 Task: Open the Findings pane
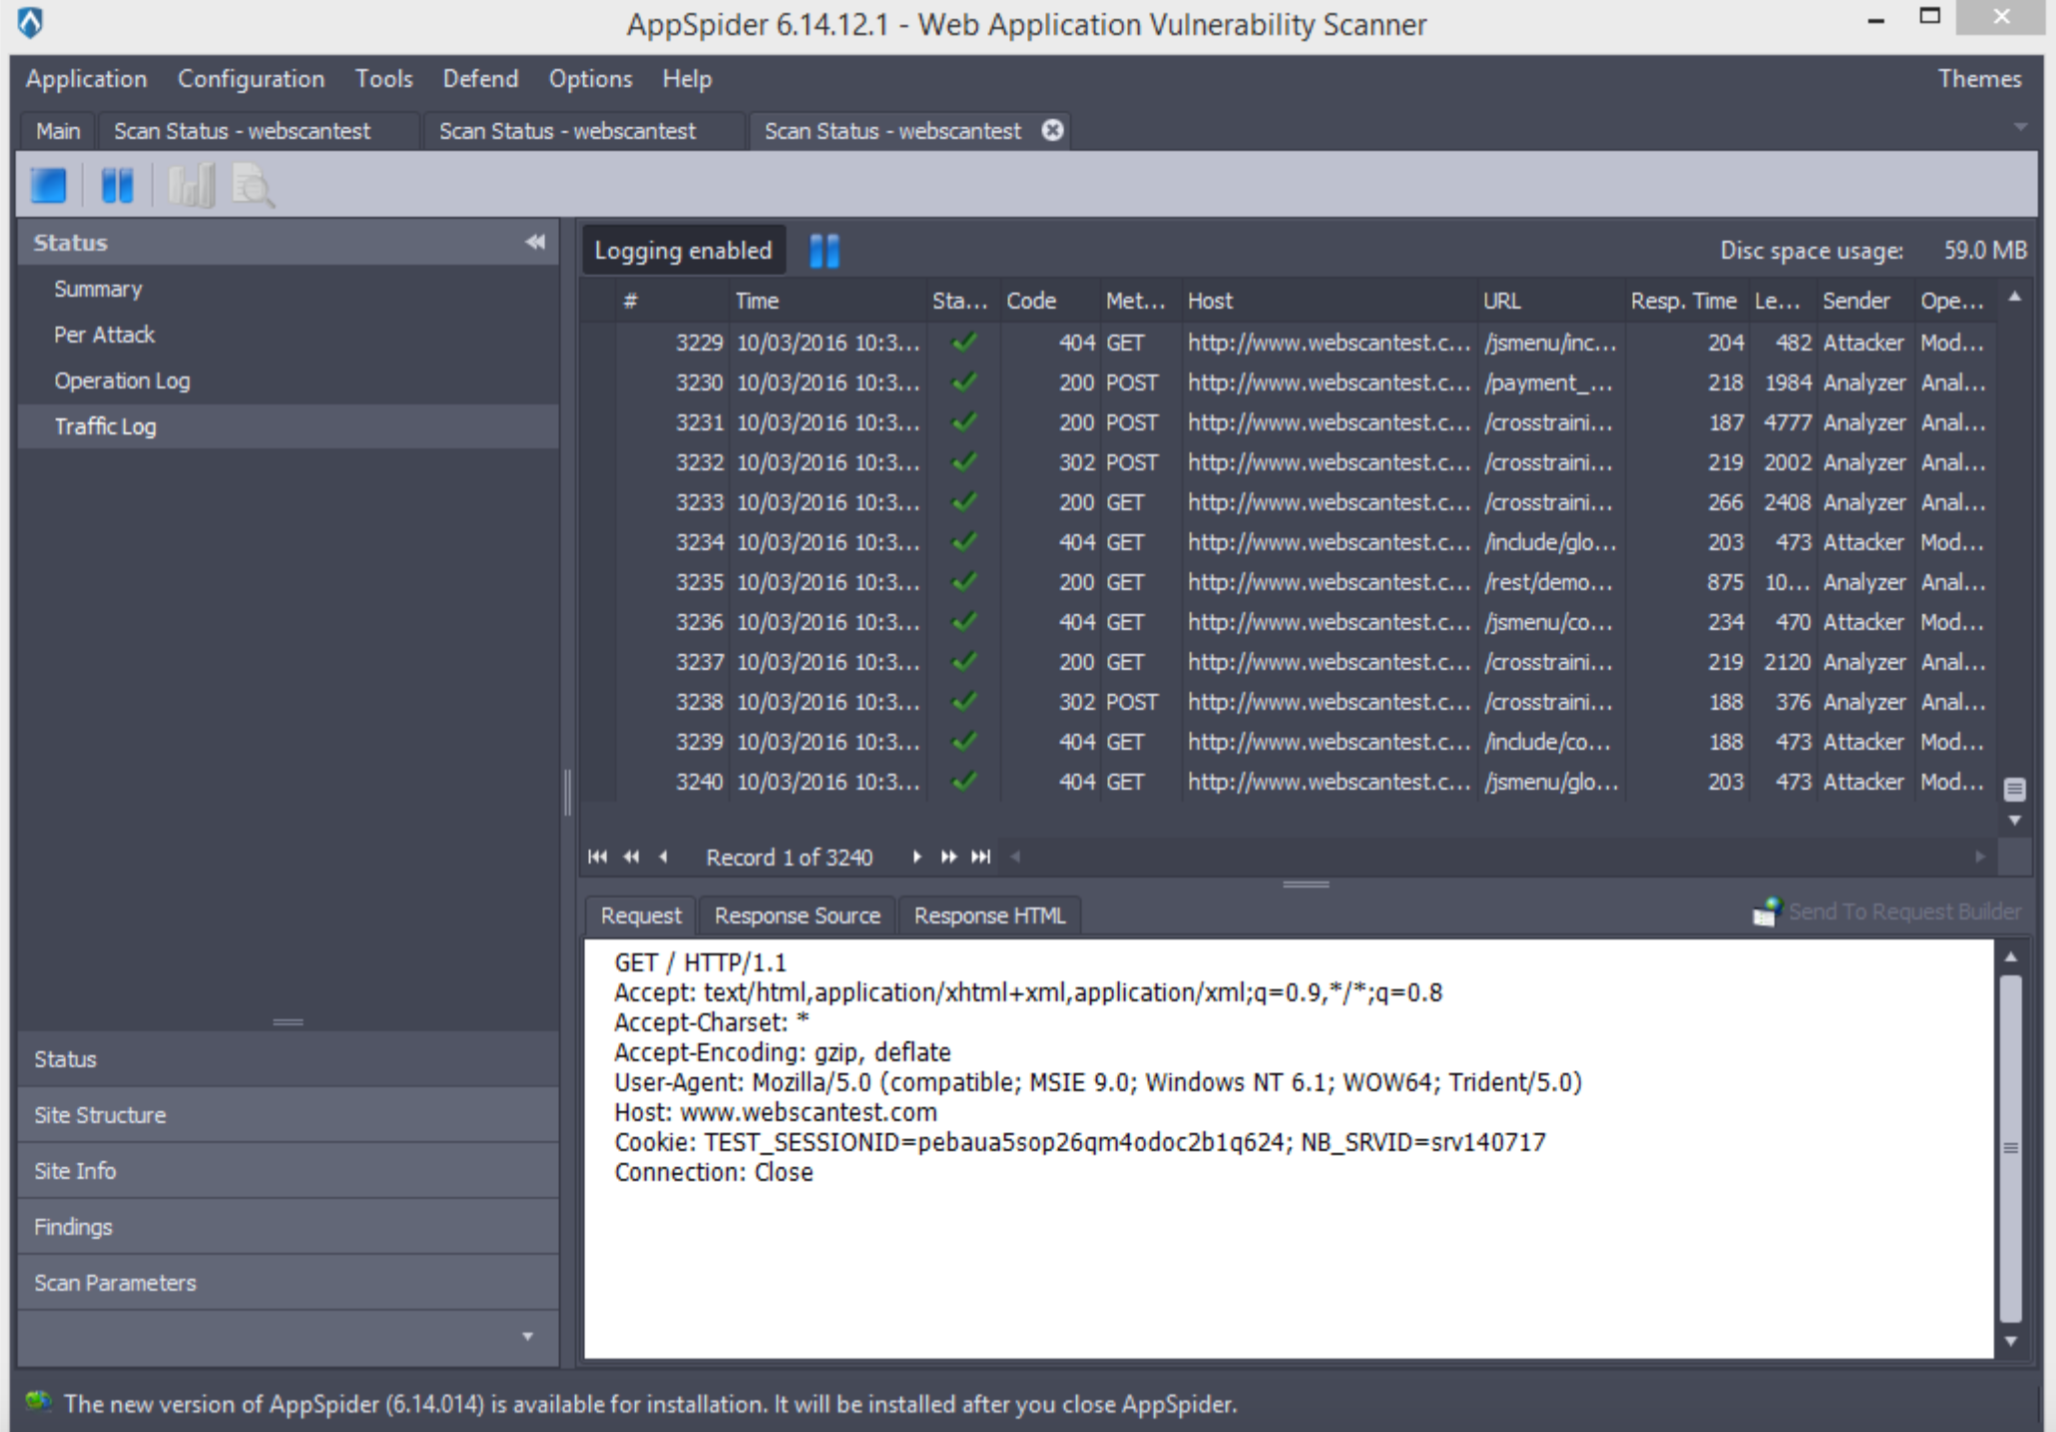288,1227
